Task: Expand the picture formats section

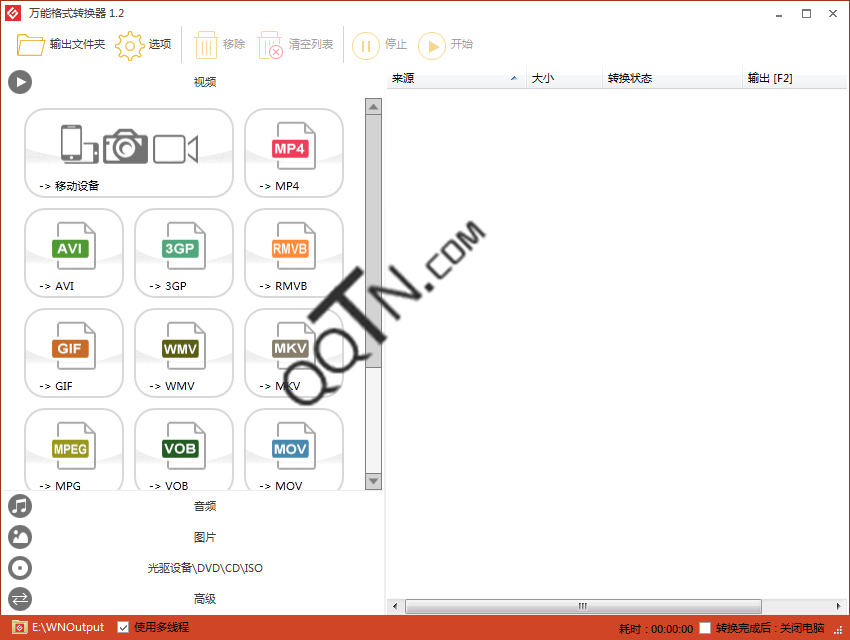Action: point(204,537)
